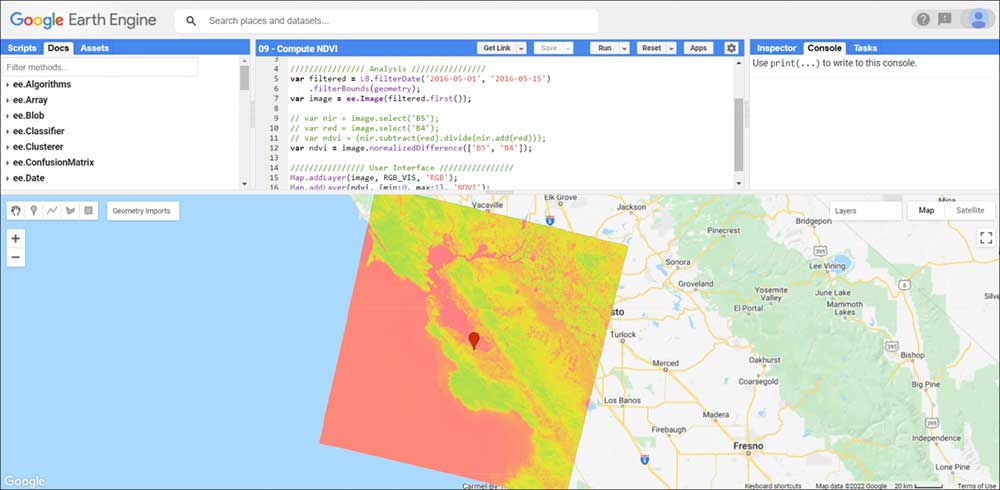
Task: Click the red geometry marker on map
Action: click(x=473, y=340)
